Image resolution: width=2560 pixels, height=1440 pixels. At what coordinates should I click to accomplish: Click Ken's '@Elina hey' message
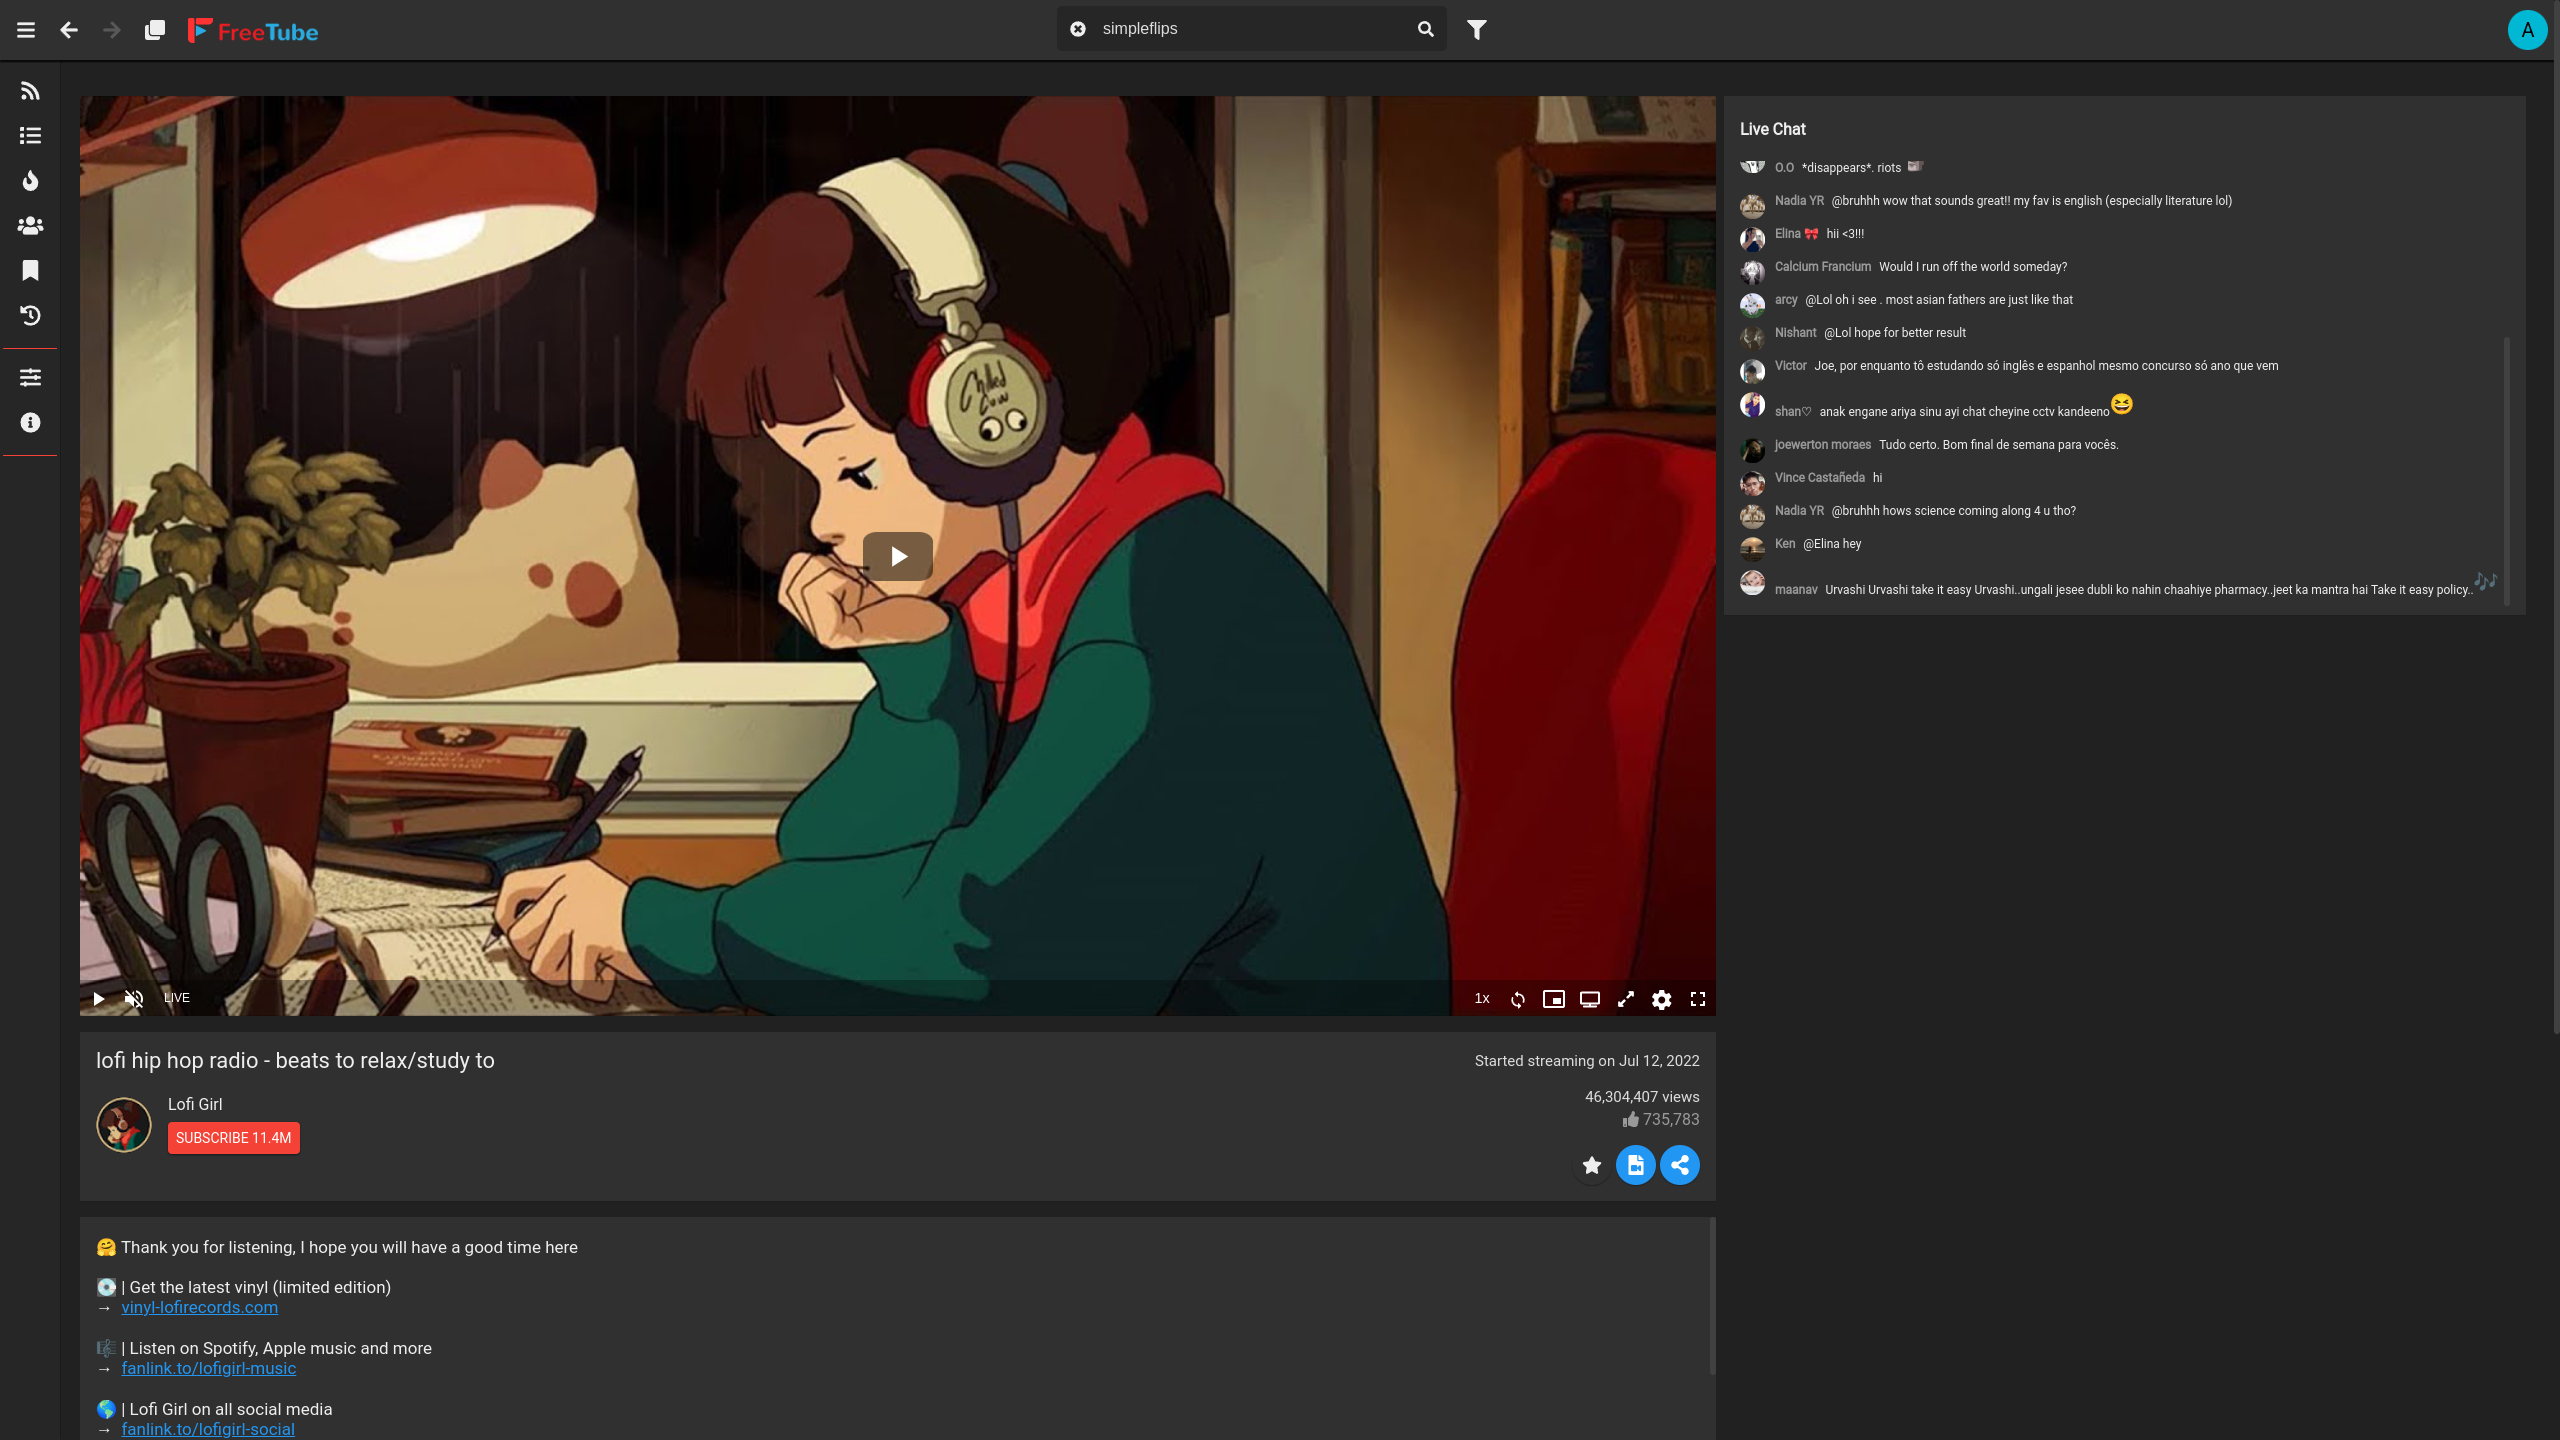pyautogui.click(x=1832, y=544)
